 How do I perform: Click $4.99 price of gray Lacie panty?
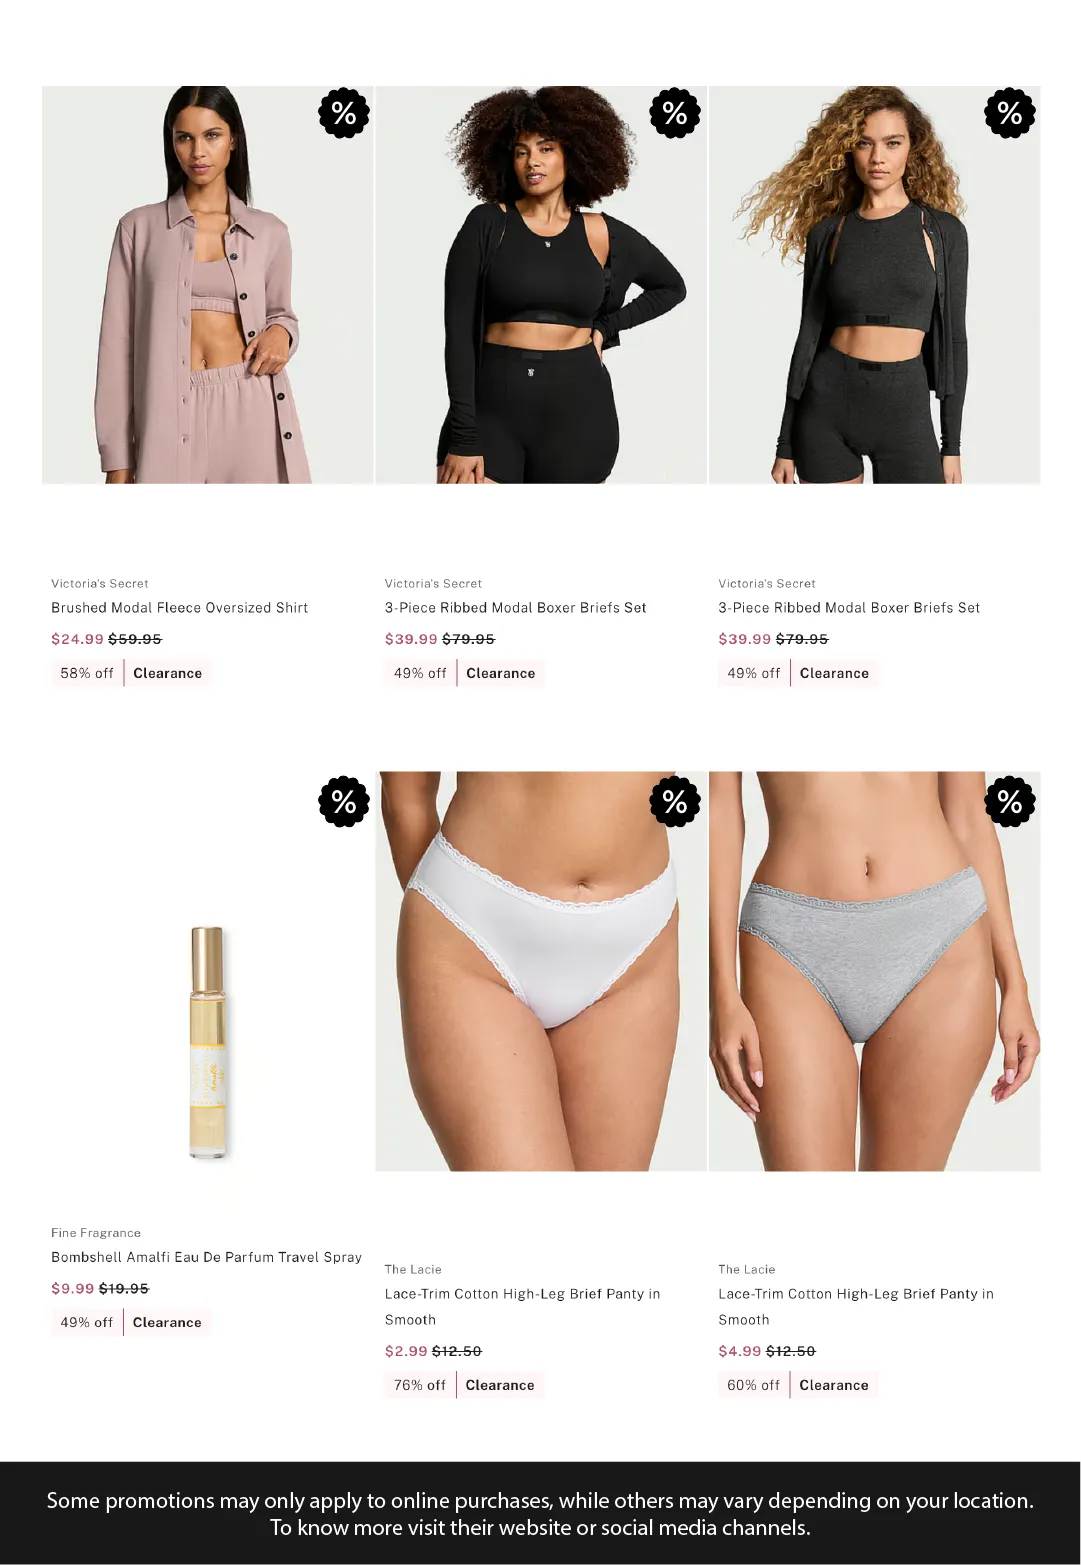click(x=740, y=1351)
